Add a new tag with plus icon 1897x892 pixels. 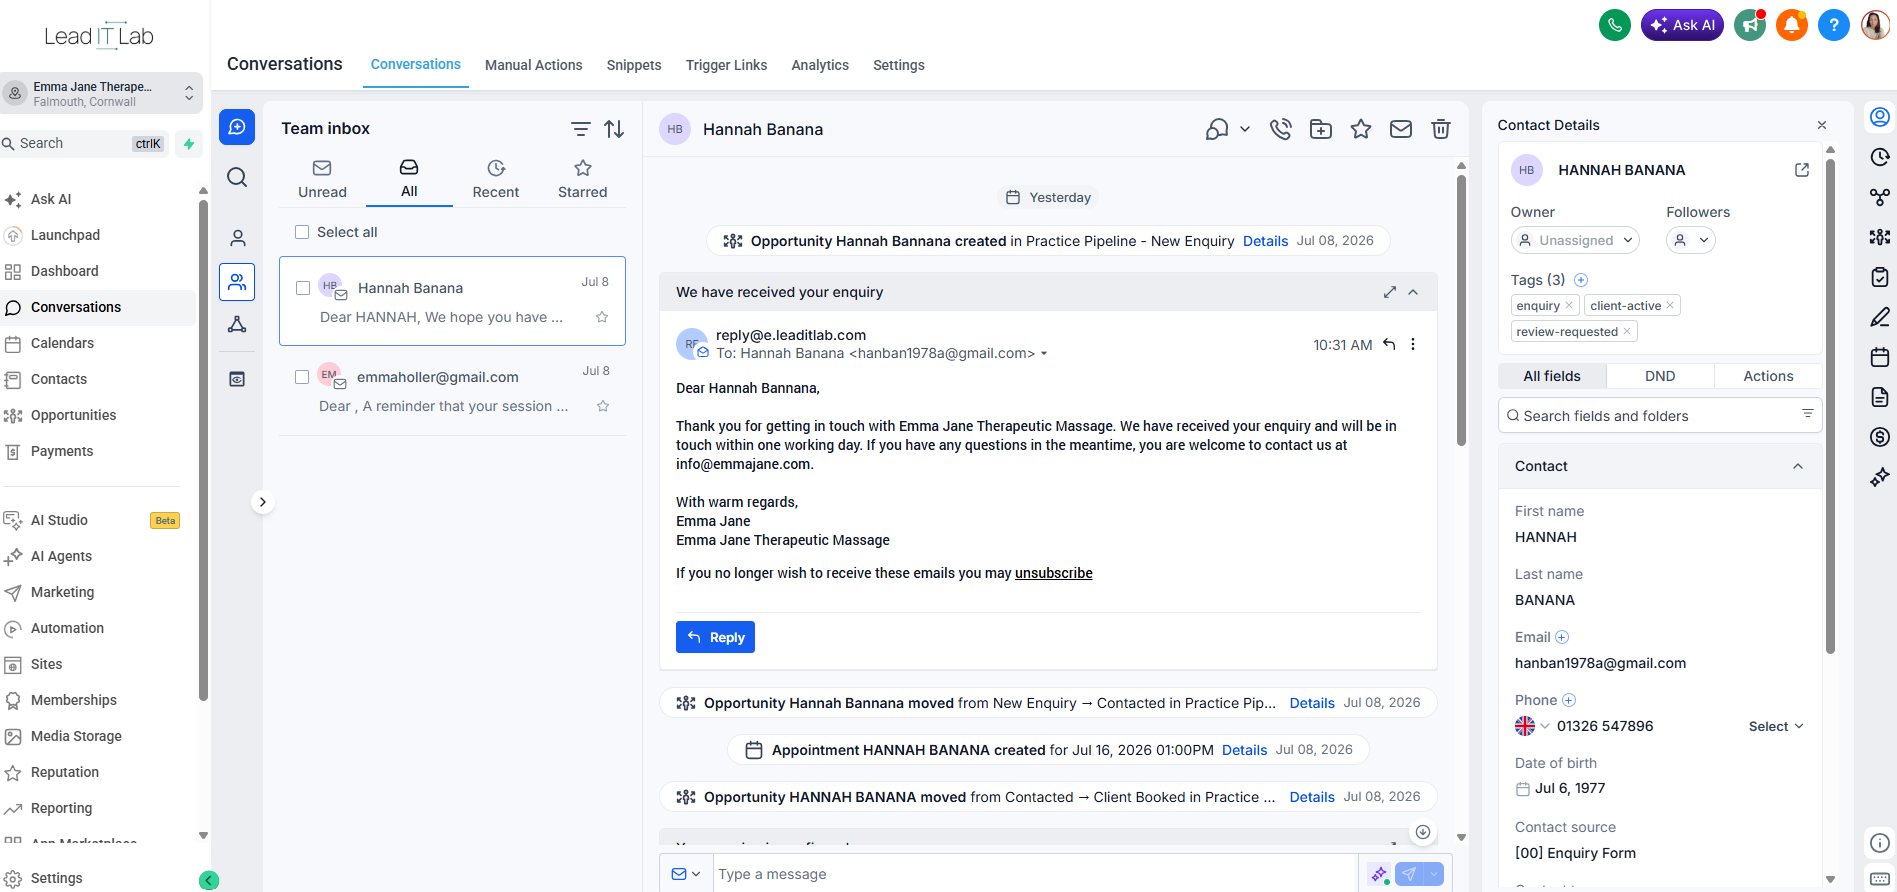(x=1581, y=280)
